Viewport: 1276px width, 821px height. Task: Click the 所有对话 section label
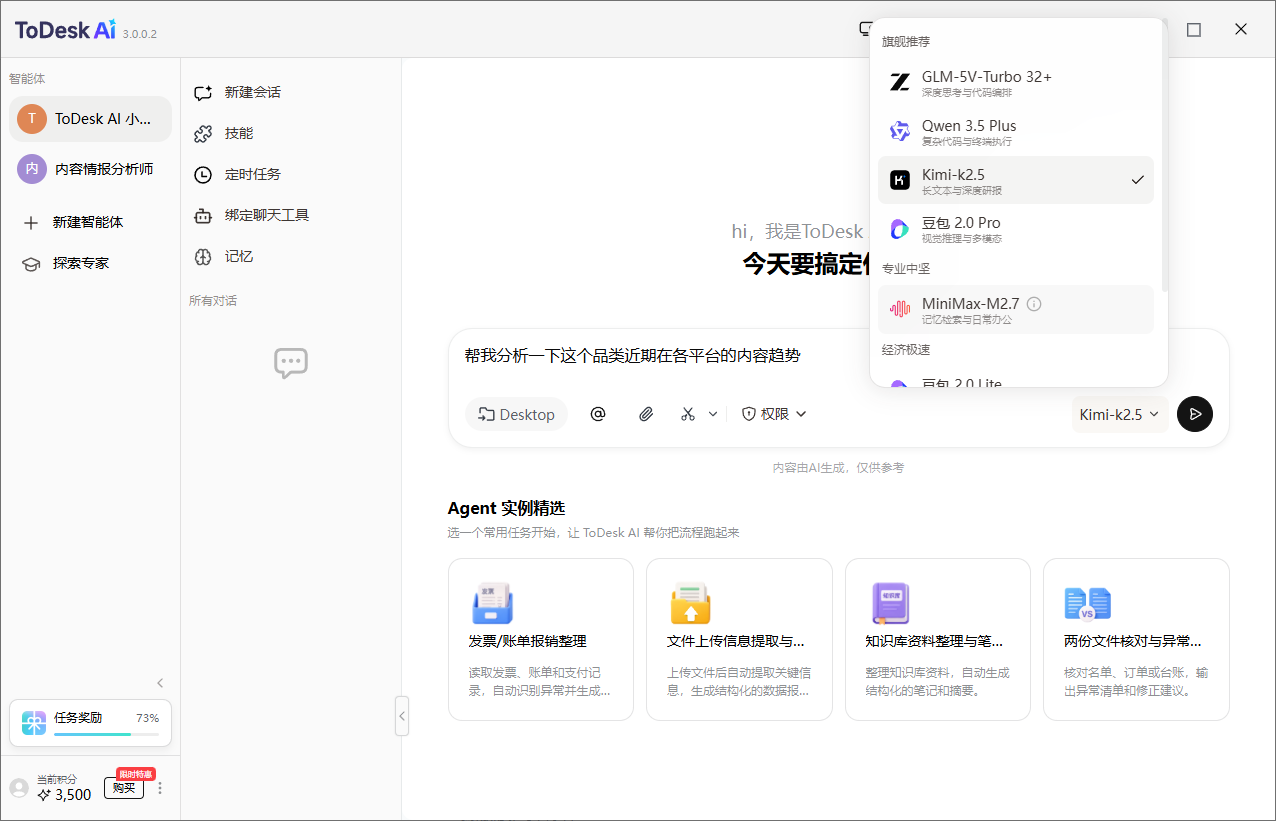213,301
